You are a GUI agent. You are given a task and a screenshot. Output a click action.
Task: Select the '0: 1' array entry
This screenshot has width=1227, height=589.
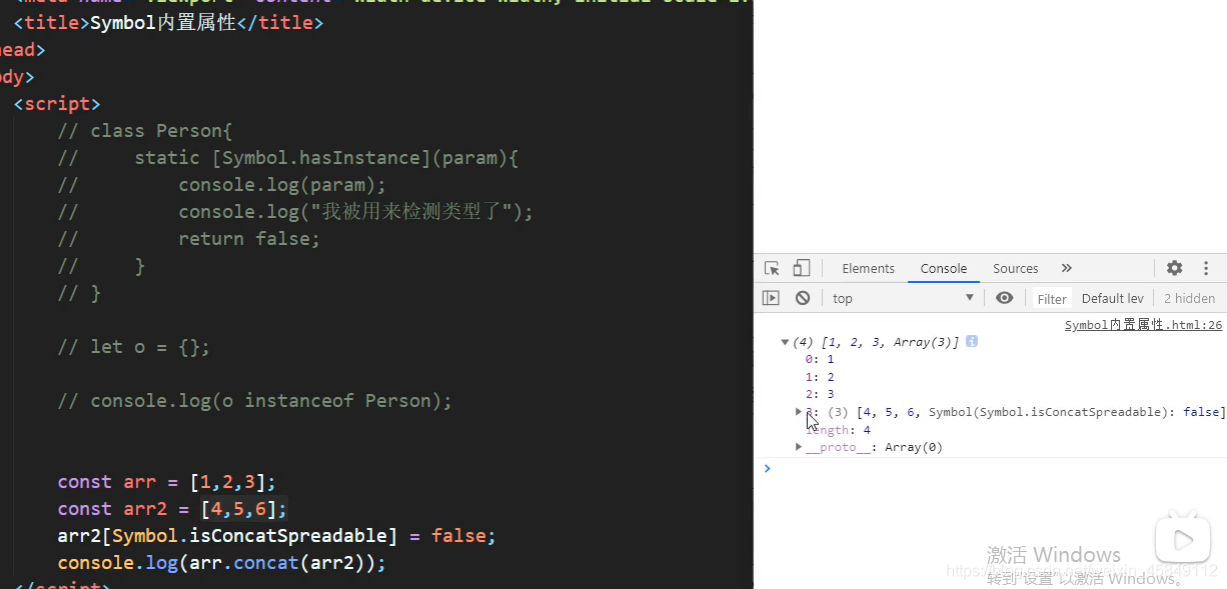tap(819, 359)
